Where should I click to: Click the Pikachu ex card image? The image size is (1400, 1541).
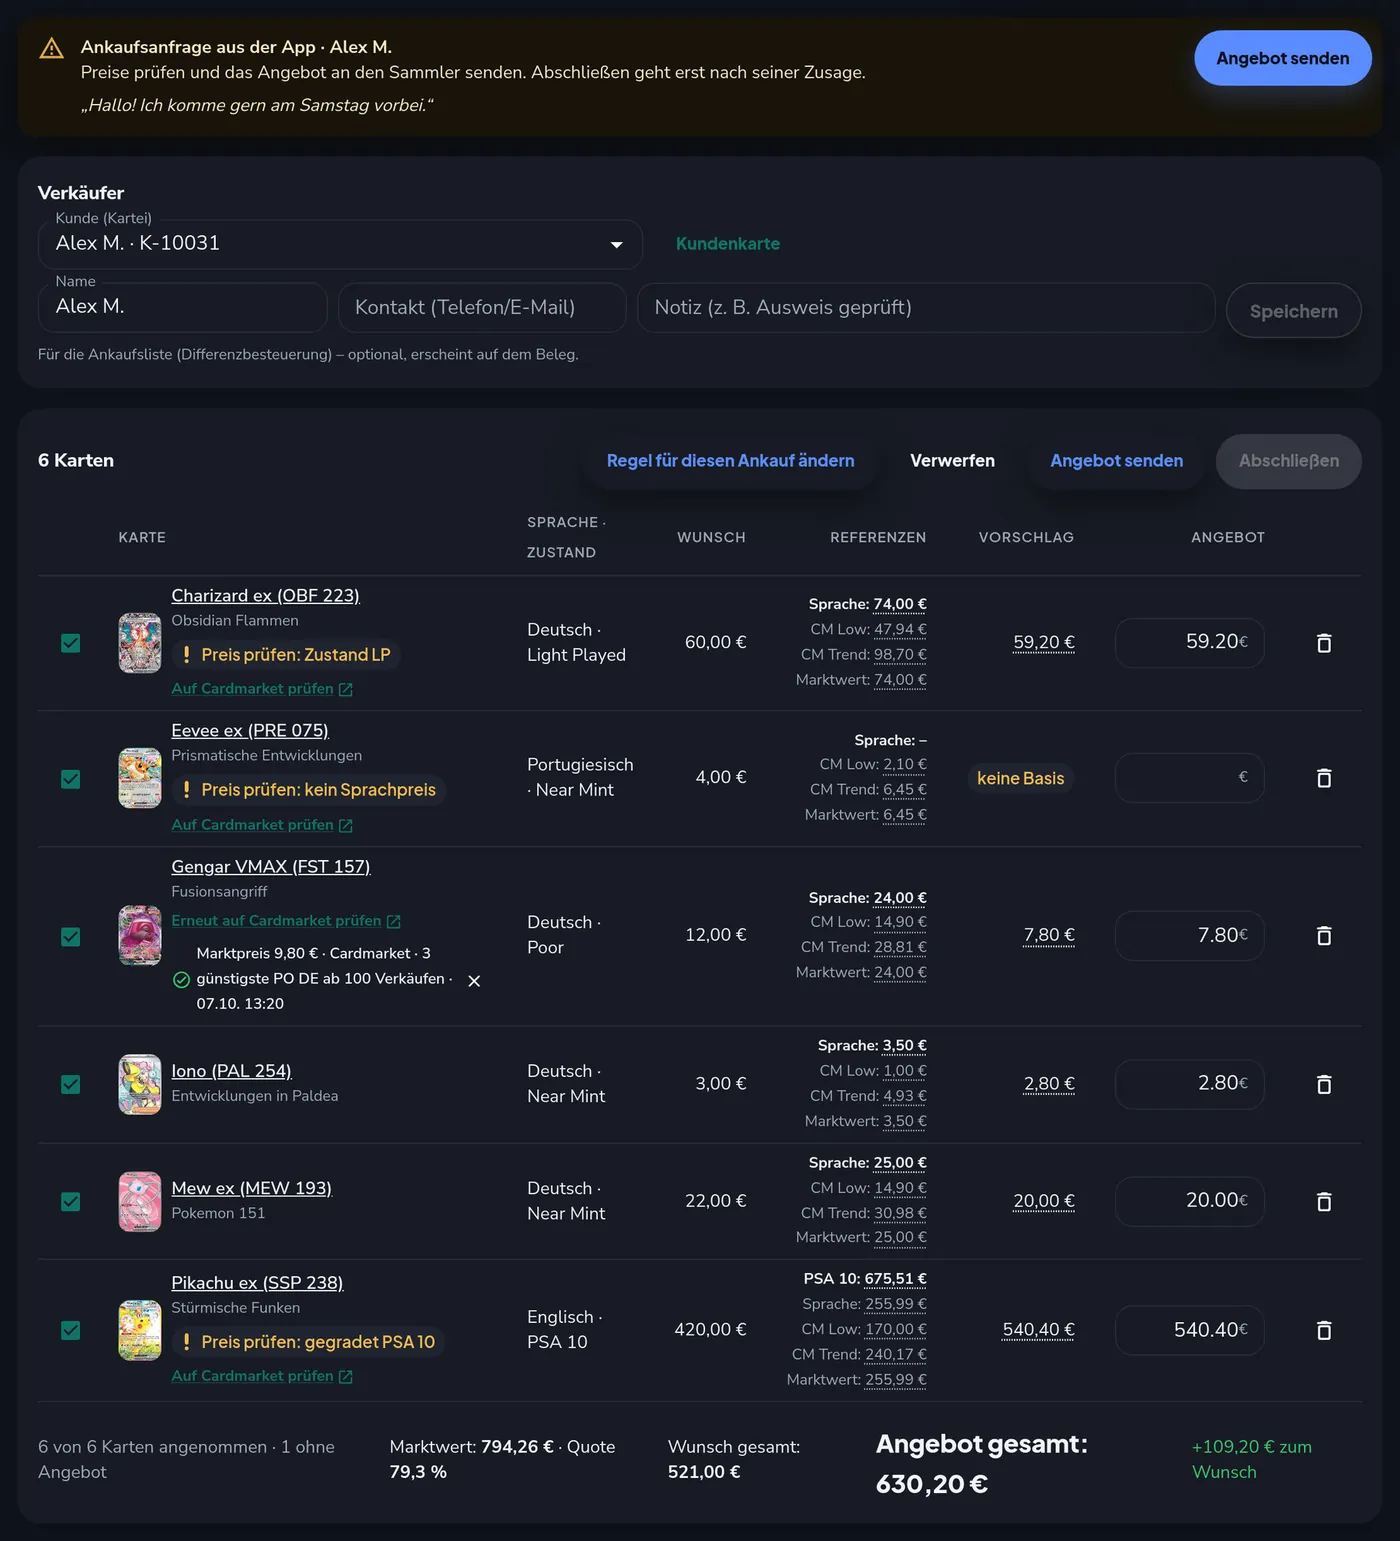click(140, 1330)
